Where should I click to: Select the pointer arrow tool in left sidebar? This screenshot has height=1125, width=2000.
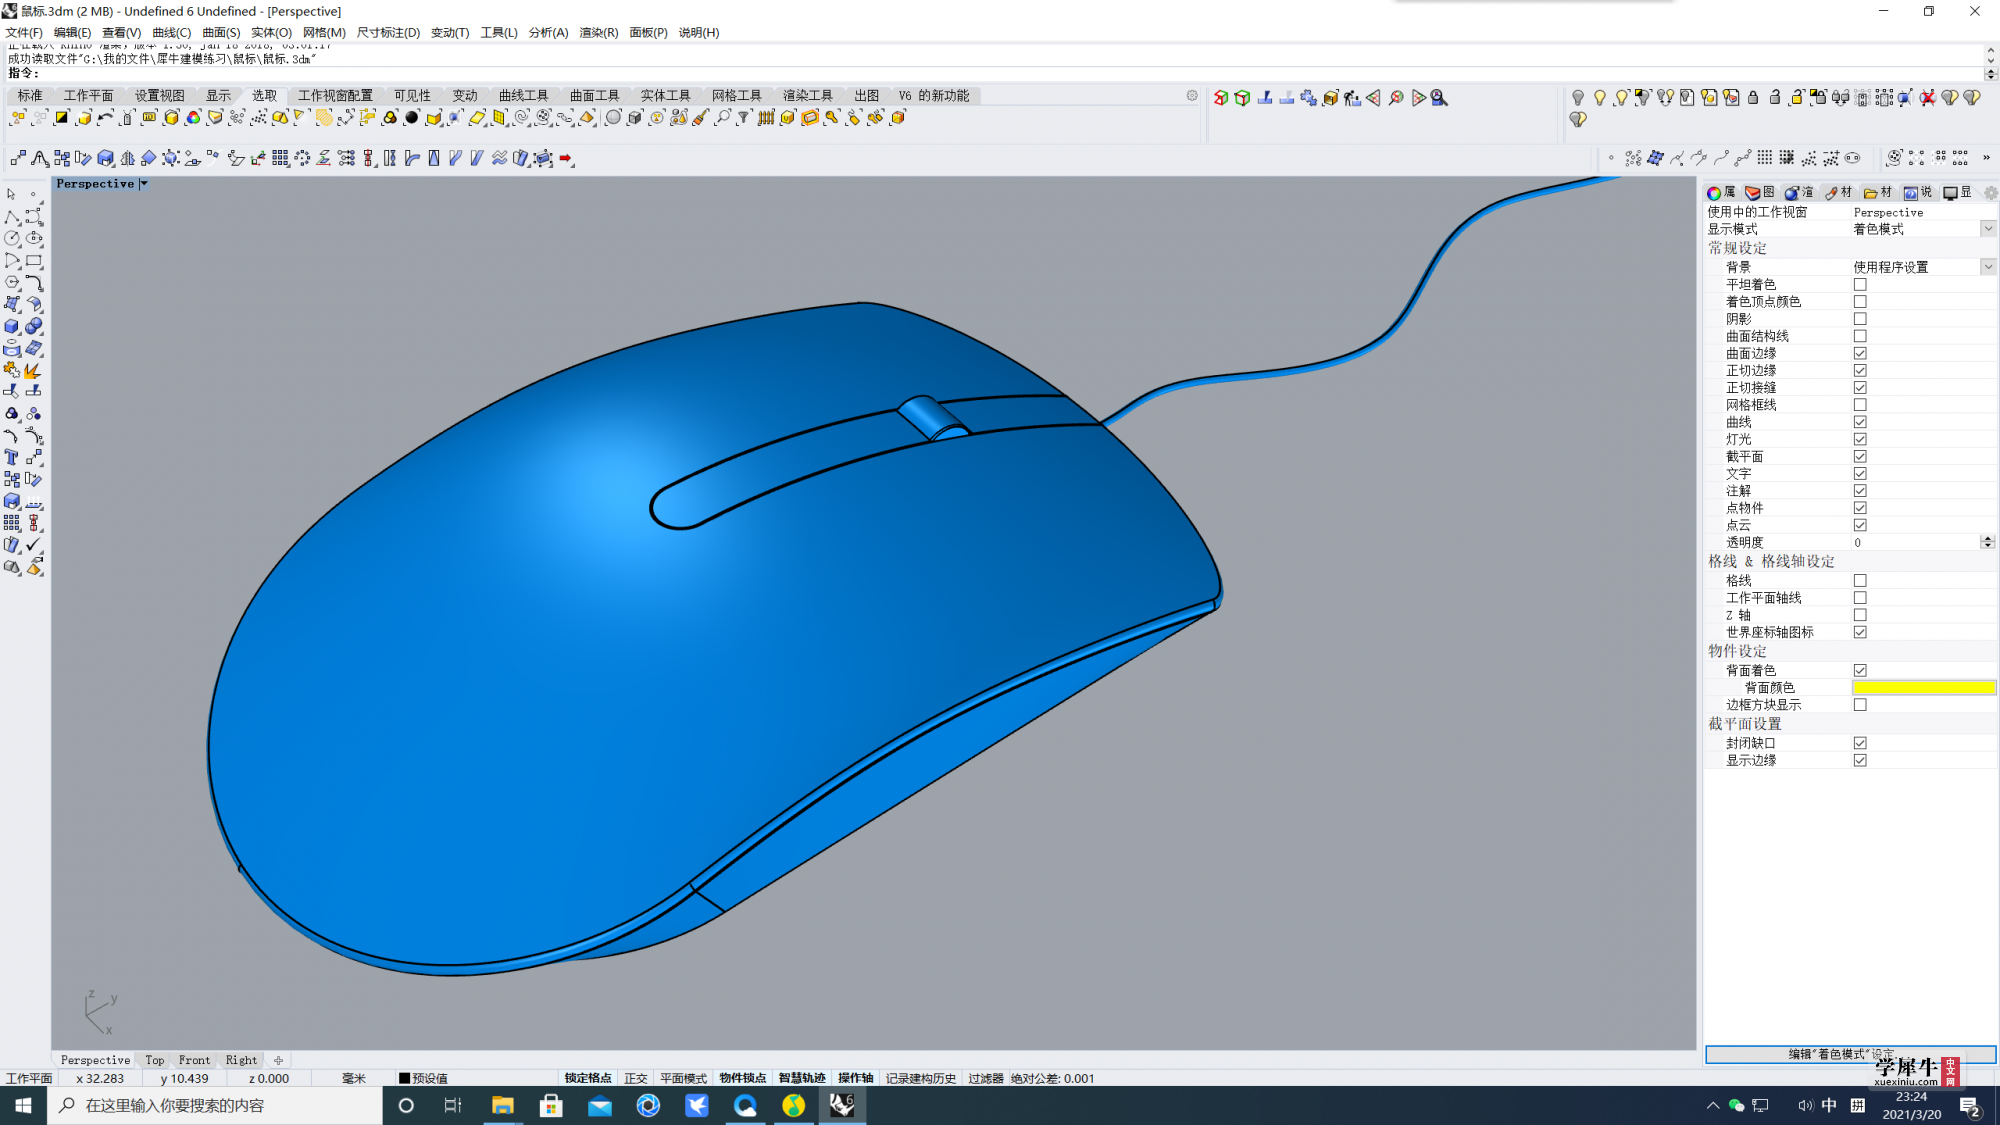click(x=11, y=194)
